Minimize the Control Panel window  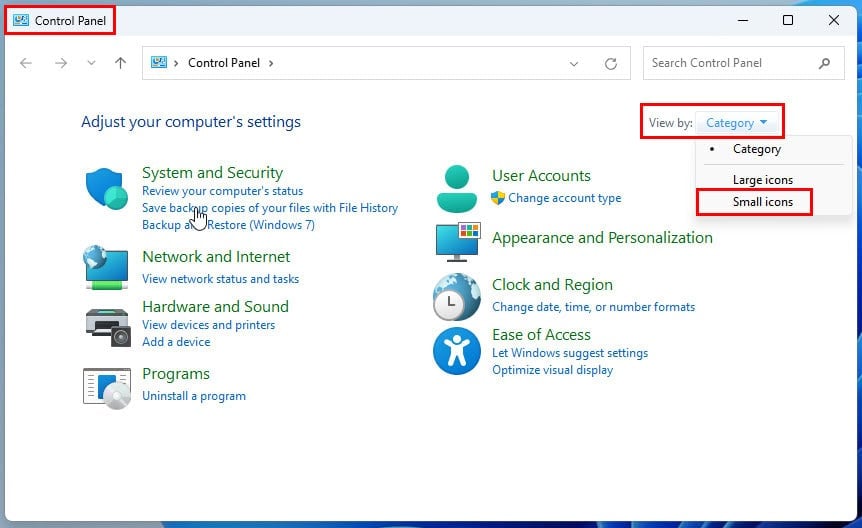point(743,20)
